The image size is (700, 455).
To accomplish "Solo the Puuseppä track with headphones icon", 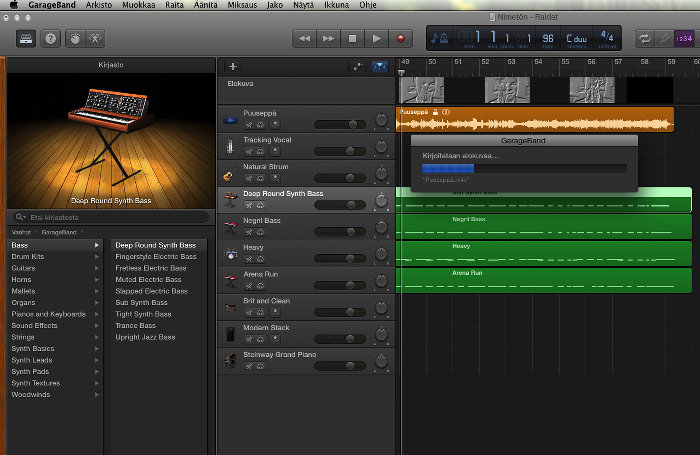I will (260, 125).
